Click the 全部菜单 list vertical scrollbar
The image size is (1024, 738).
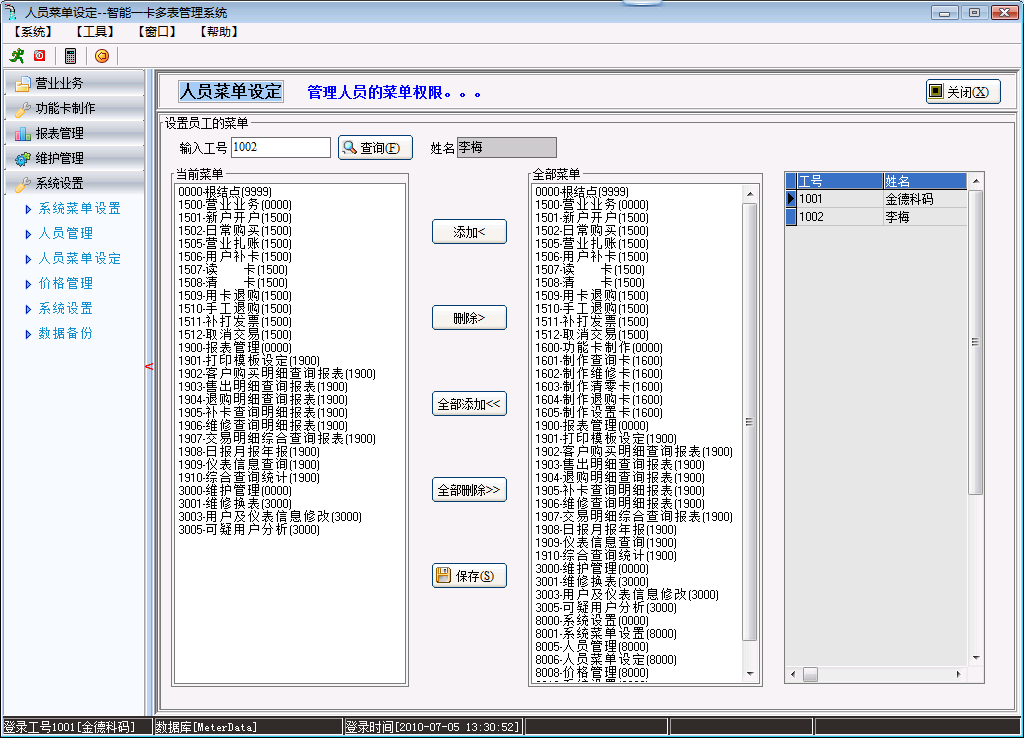pyautogui.click(x=750, y=420)
